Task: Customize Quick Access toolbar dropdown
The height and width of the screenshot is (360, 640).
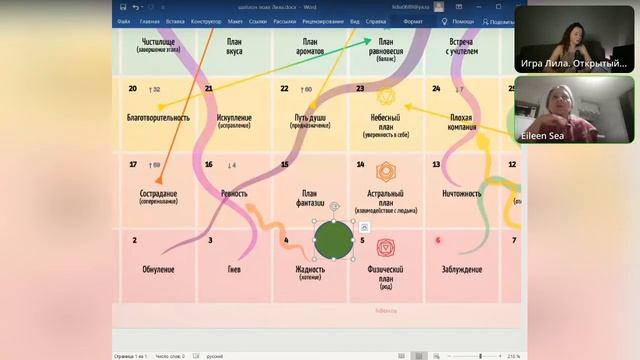Action: pyautogui.click(x=162, y=7)
